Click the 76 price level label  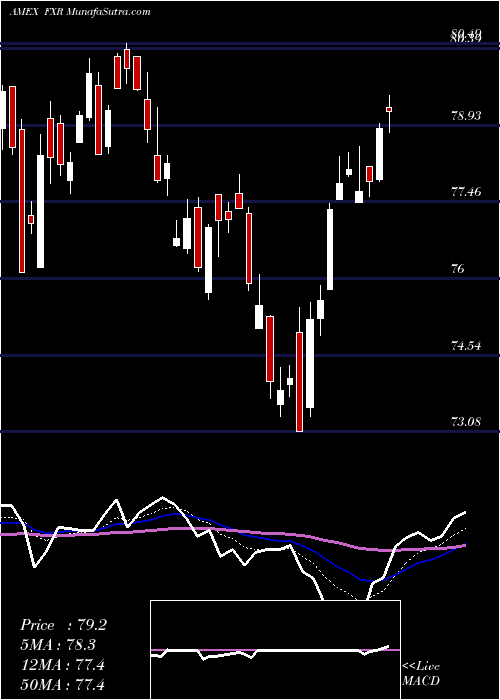[x=458, y=269]
